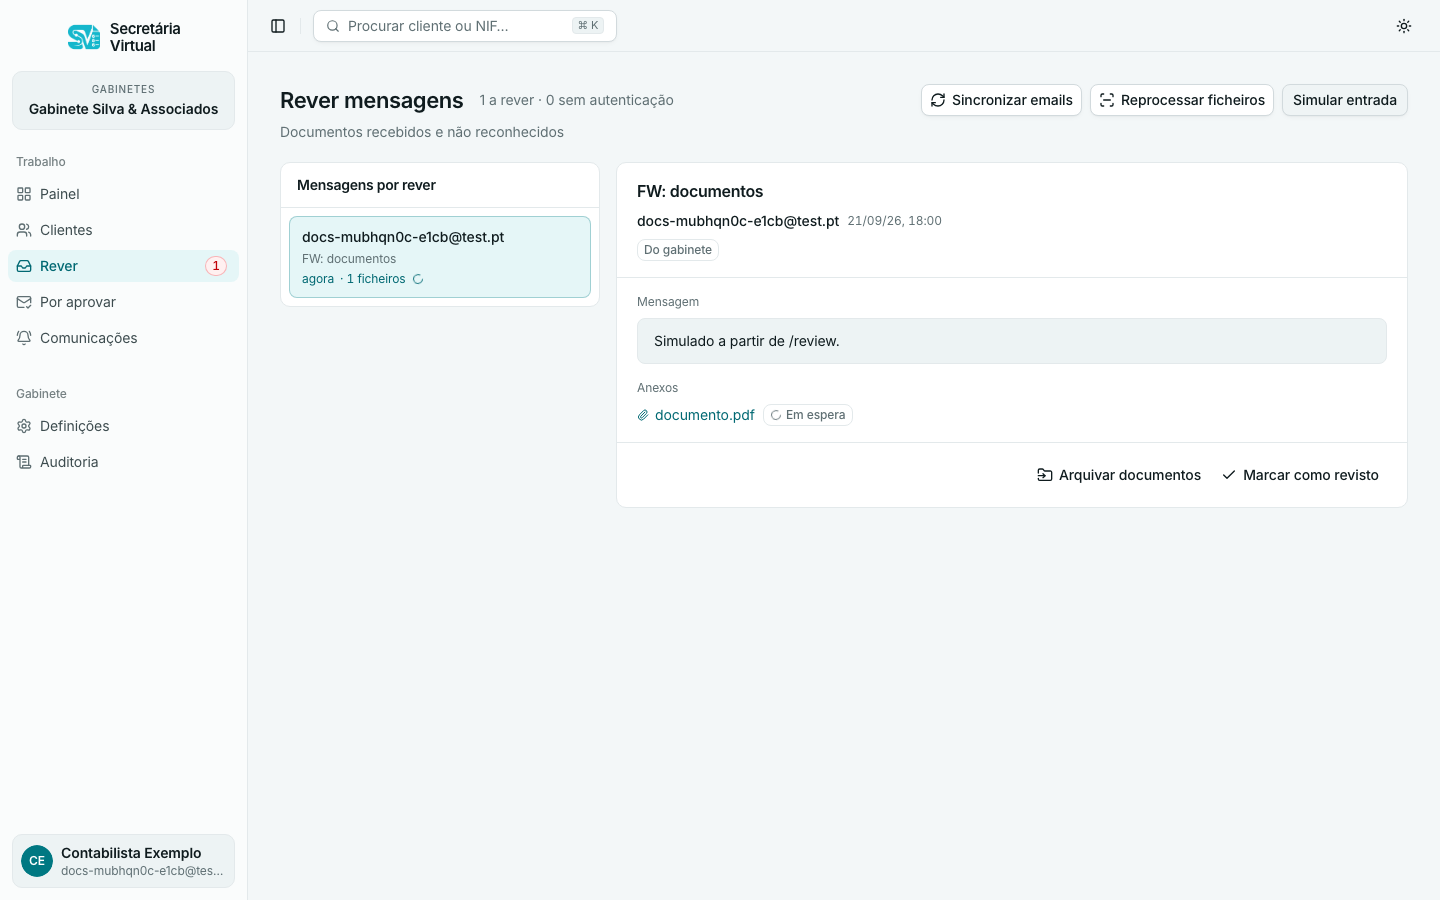
Task: Open the Contabilista Exemplo user menu
Action: point(123,861)
